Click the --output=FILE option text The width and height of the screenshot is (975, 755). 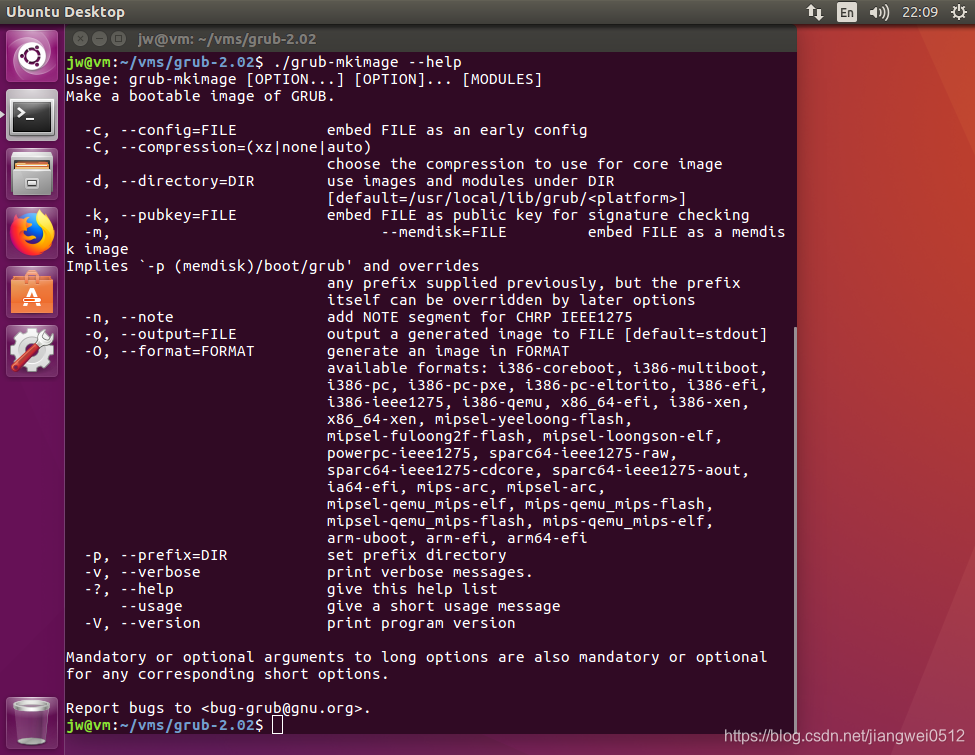pos(178,334)
